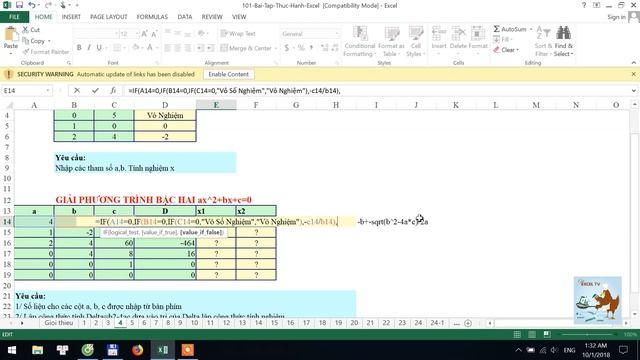Click Enable Content button
The image size is (640, 360).
pos(228,74)
